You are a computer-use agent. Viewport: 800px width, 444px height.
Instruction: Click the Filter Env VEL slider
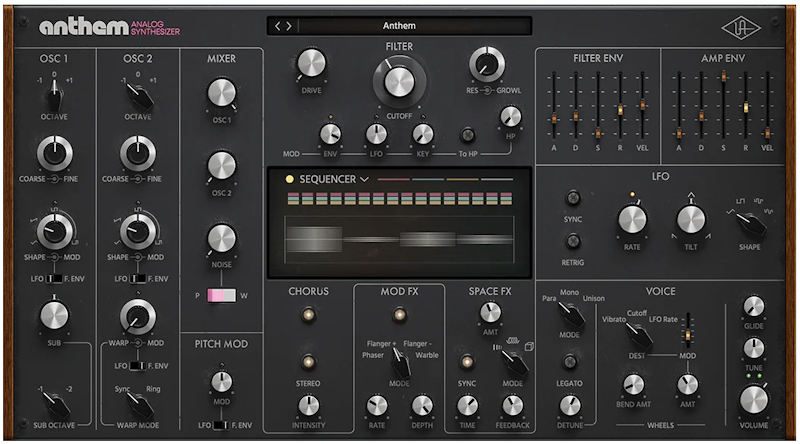(x=642, y=105)
